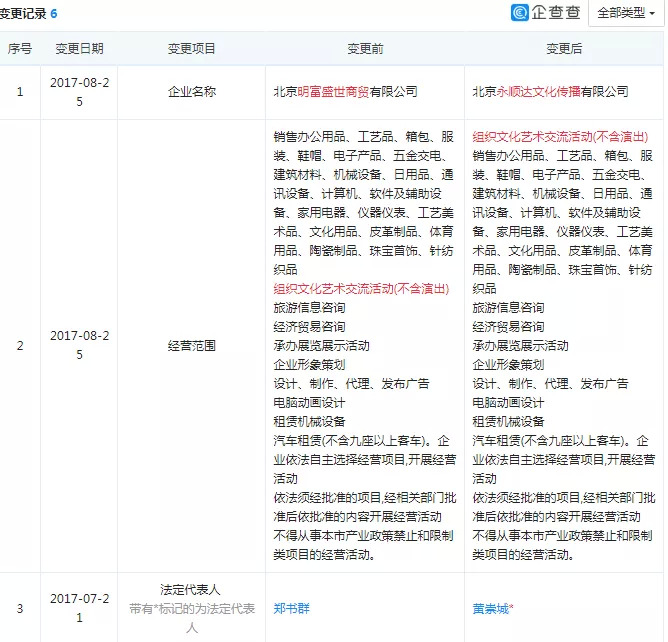Screen dimensions: 668x642
Task: Open 黄崇城 legal representative link
Action: [x=493, y=607]
